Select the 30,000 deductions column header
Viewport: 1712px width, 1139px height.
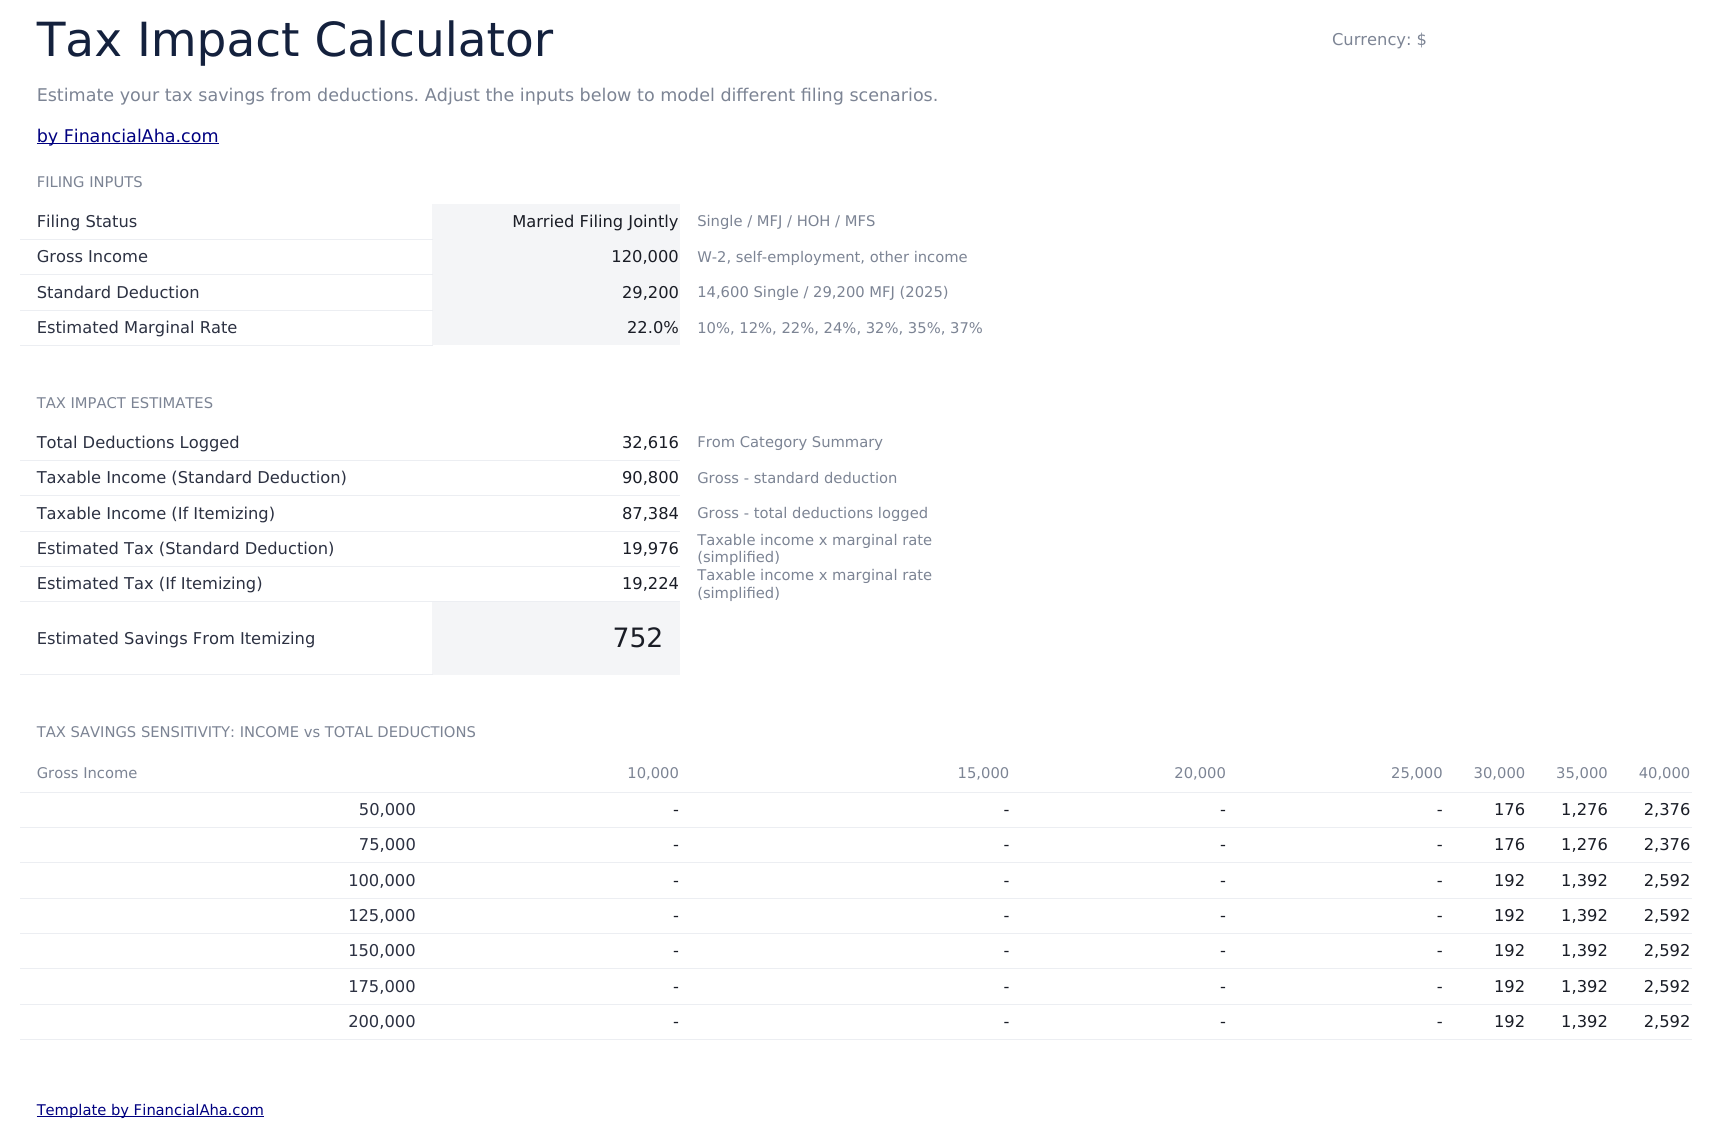pos(1499,773)
